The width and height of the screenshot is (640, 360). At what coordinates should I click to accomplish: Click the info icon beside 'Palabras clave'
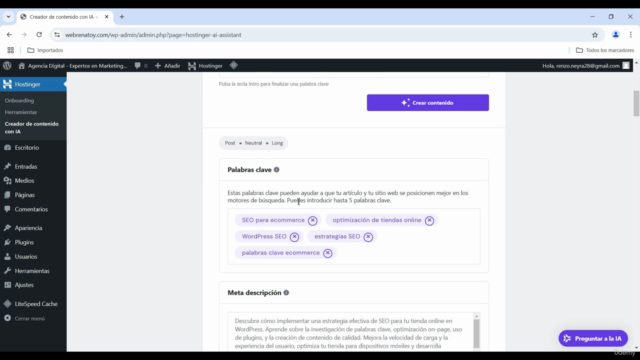[x=277, y=170]
